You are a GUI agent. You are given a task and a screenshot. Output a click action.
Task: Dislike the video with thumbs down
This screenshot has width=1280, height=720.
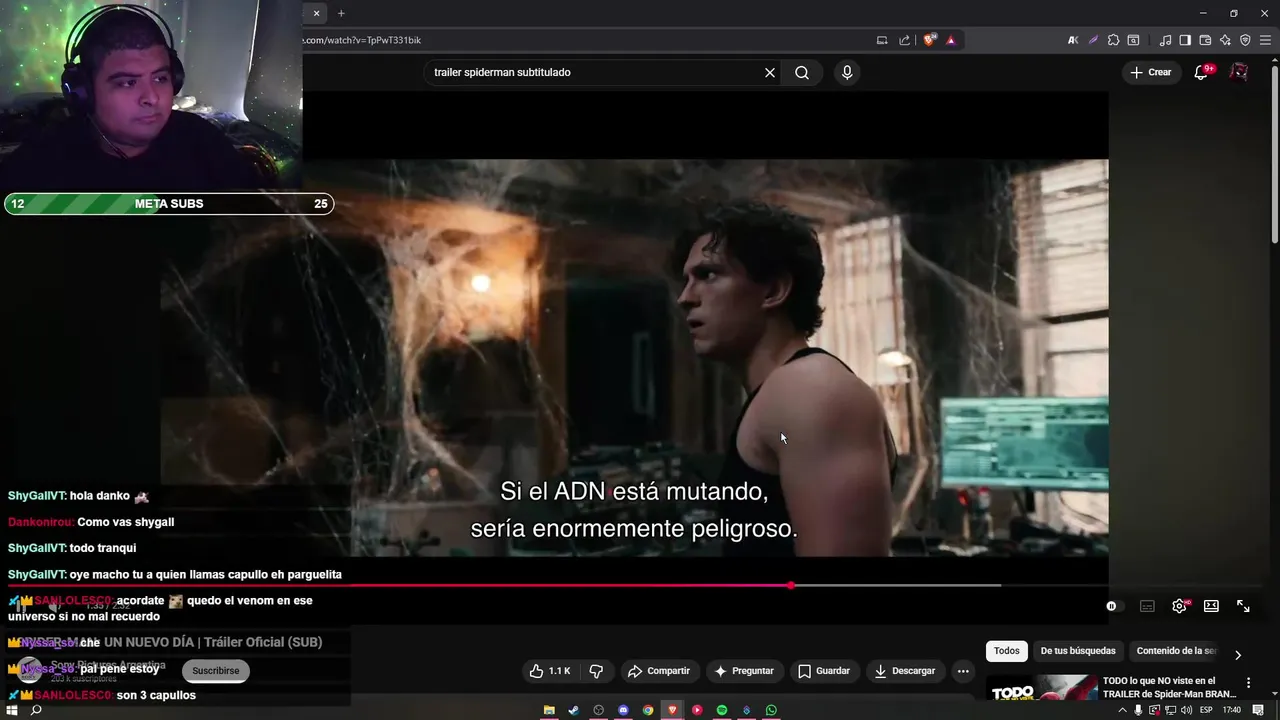point(596,671)
